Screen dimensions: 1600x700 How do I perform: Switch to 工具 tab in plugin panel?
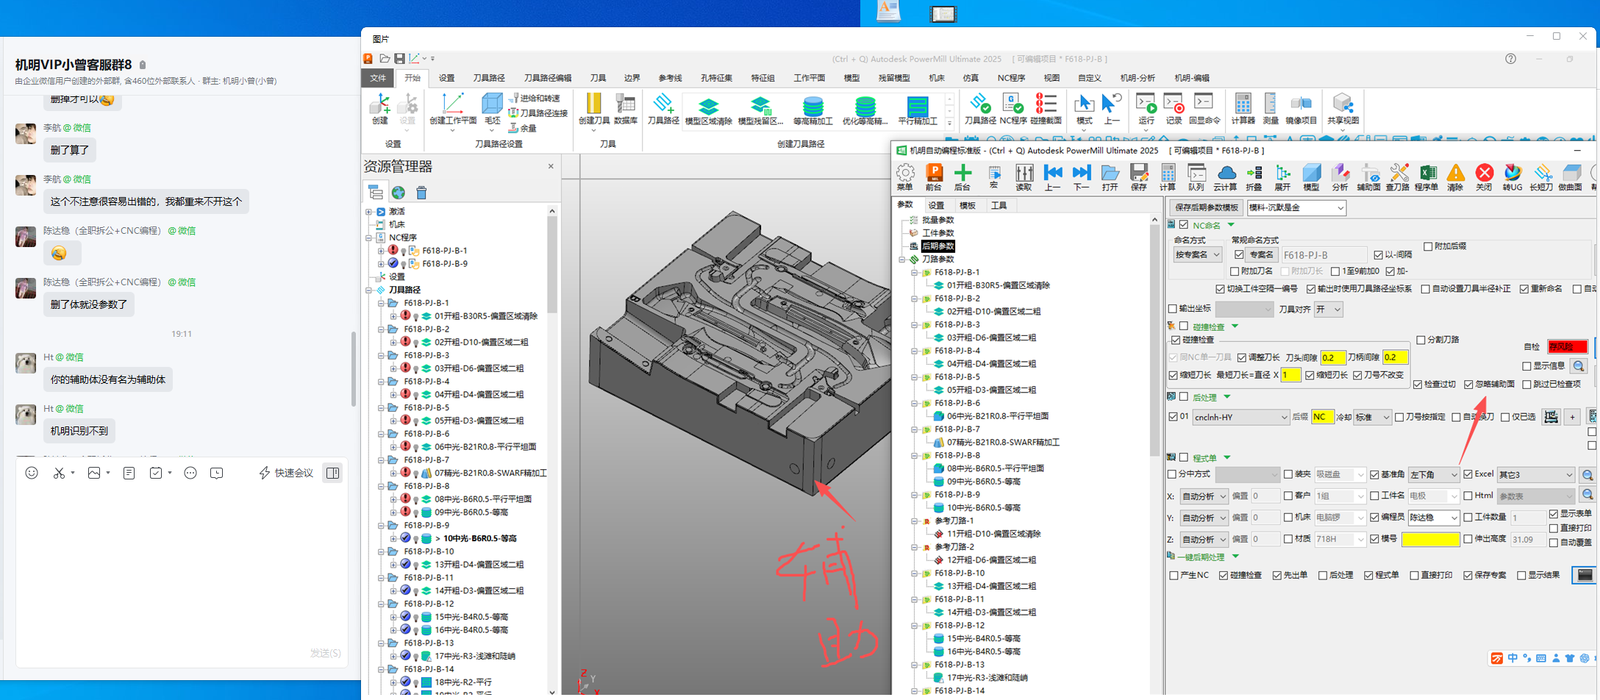click(x=999, y=205)
